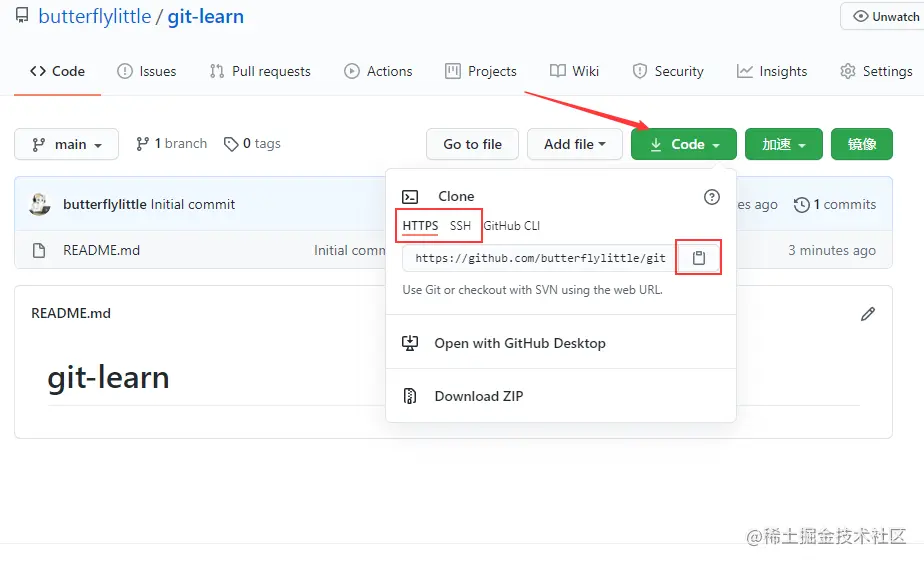Image resolution: width=924 pixels, height=564 pixels.
Task: Click the commits history clock icon
Action: (x=801, y=205)
